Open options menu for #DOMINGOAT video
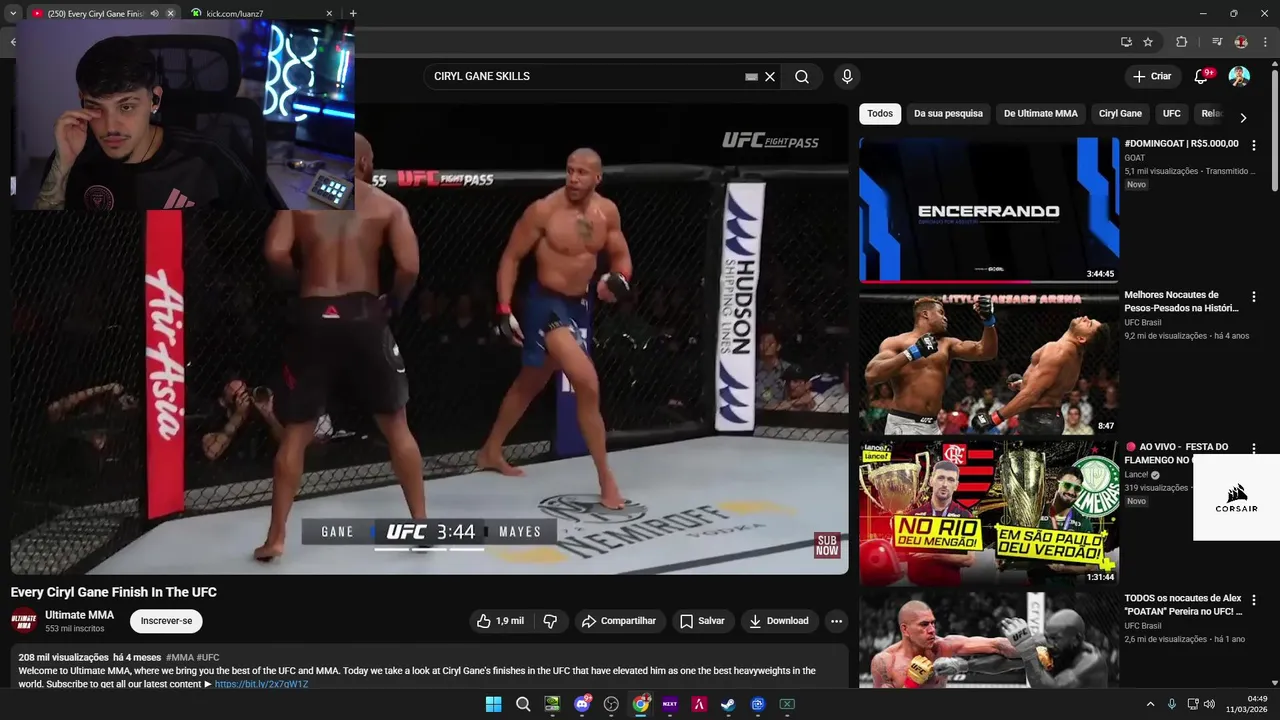The image size is (1280, 720). coord(1254,145)
